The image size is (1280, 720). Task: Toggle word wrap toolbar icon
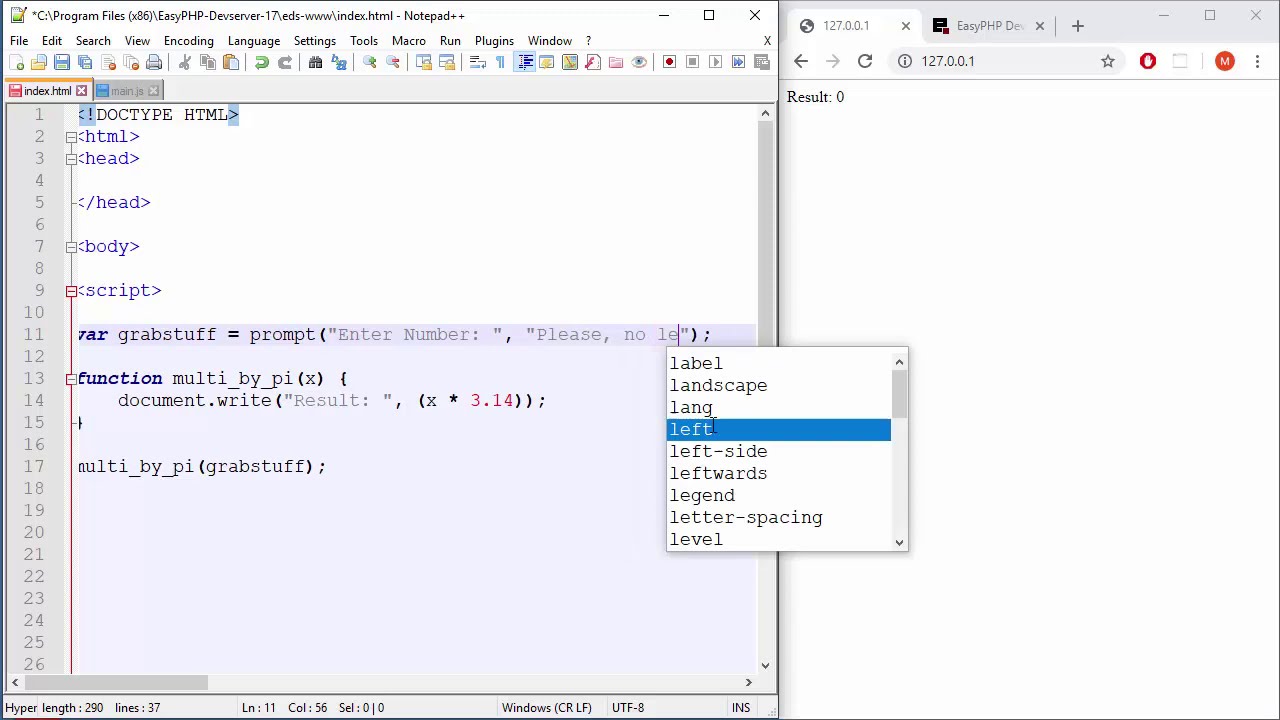click(478, 62)
